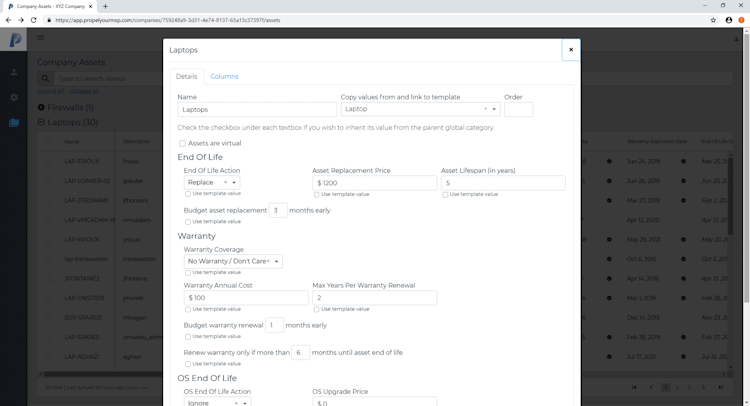Open the Warranty Coverage dropdown
The width and height of the screenshot is (750, 406).
[x=233, y=261]
